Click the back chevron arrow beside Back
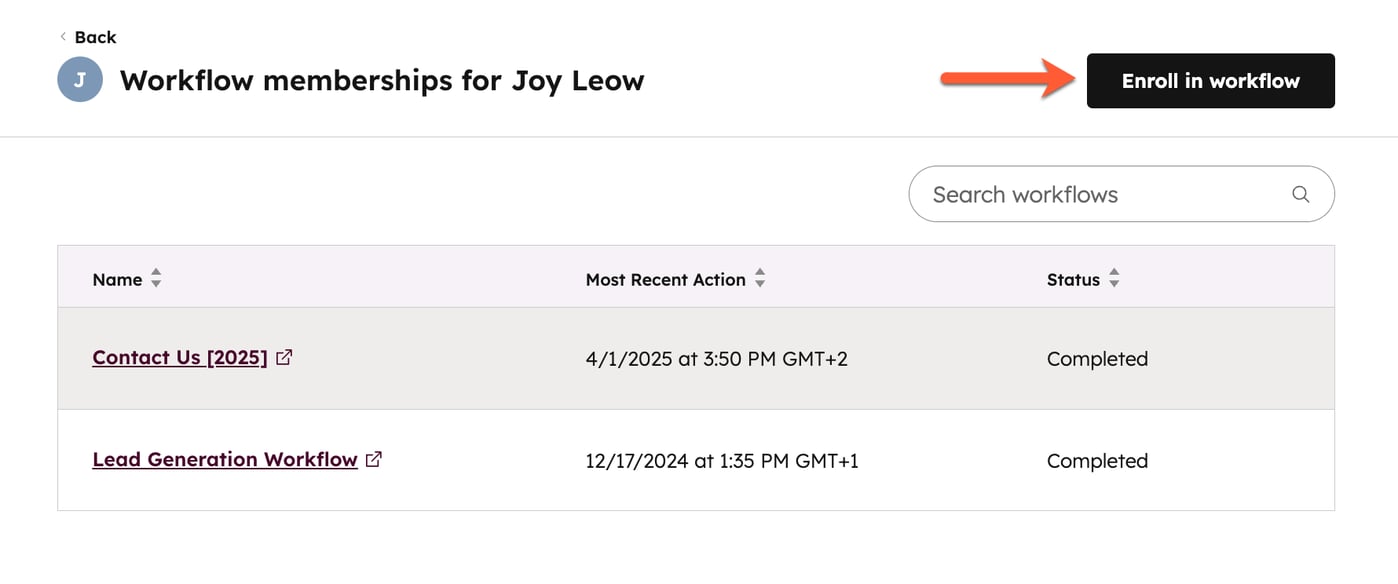 [62, 37]
